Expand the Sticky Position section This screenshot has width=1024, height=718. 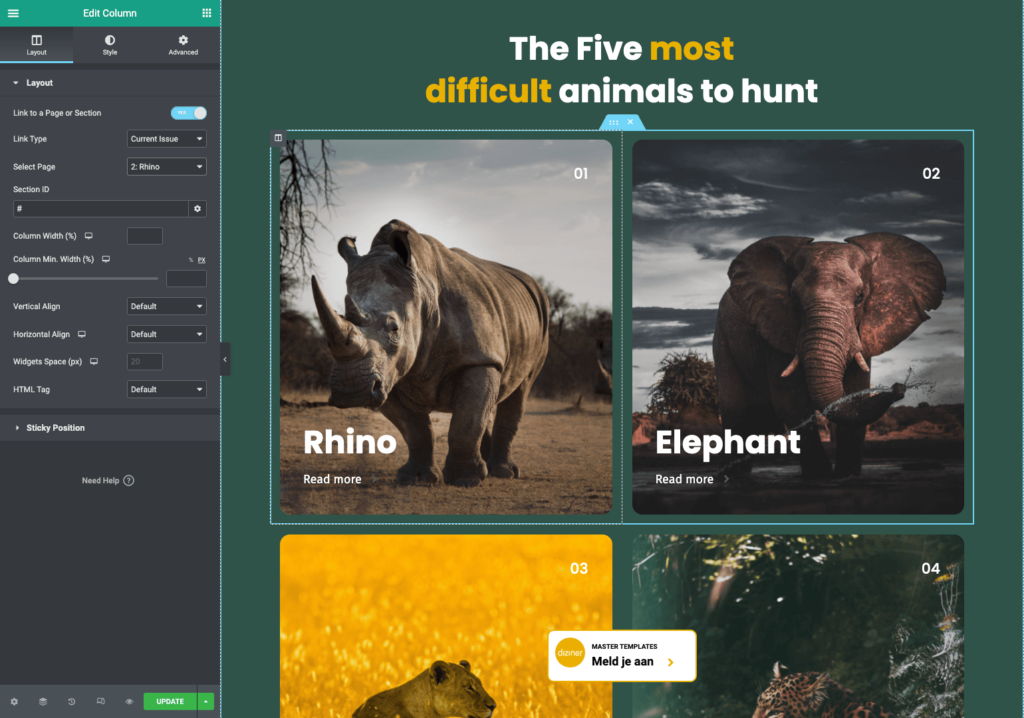pyautogui.click(x=55, y=428)
